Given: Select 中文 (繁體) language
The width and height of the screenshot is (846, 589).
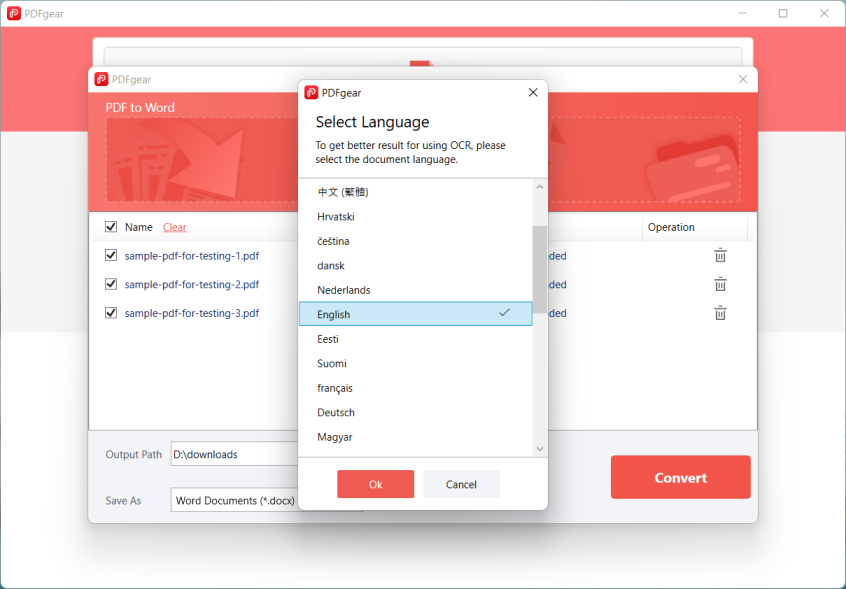Looking at the screenshot, I should [415, 192].
